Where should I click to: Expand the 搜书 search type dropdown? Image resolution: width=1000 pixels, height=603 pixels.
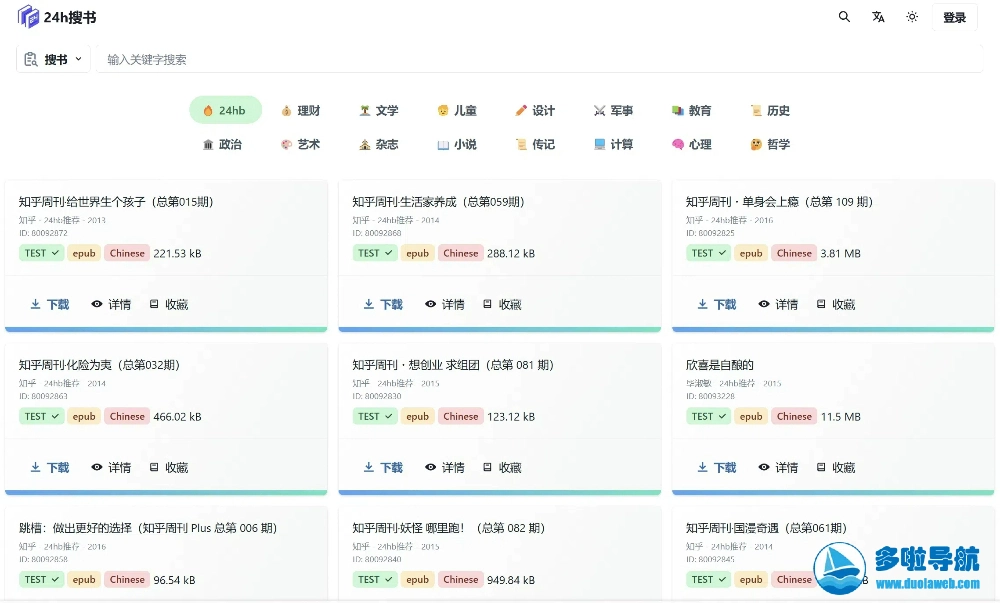(x=53, y=59)
